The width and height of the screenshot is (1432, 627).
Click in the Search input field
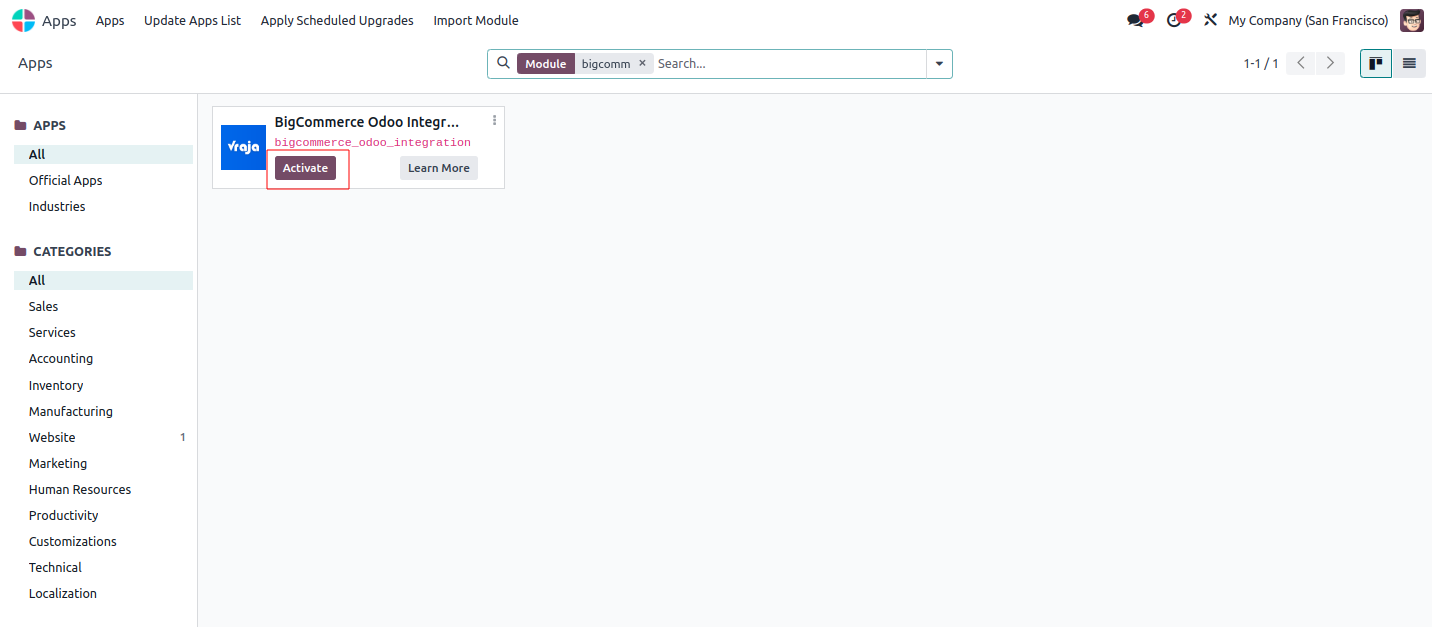point(789,63)
